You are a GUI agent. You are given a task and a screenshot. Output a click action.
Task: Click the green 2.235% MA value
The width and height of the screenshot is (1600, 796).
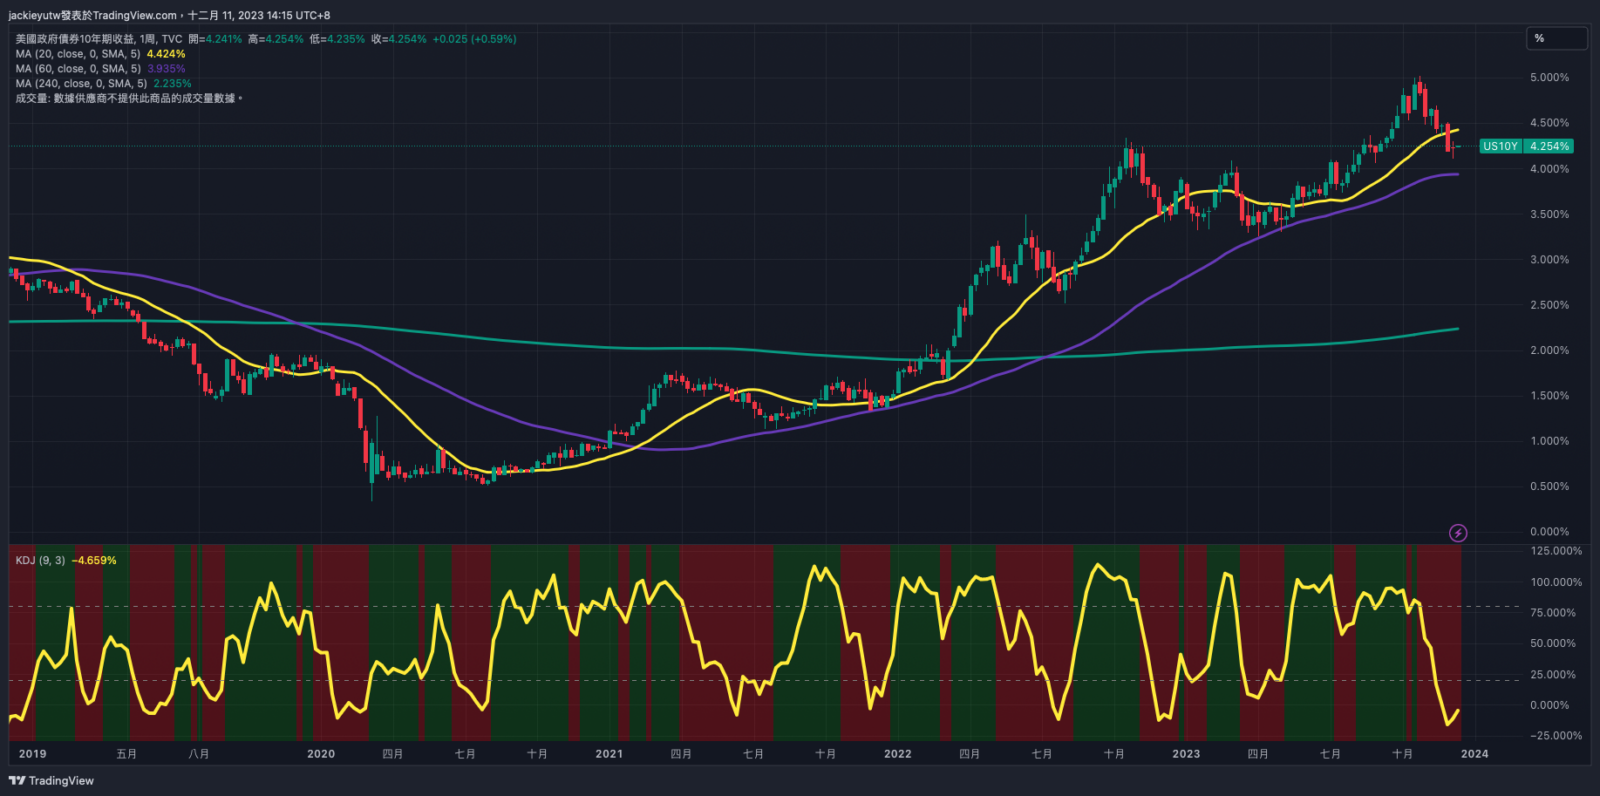pos(172,84)
